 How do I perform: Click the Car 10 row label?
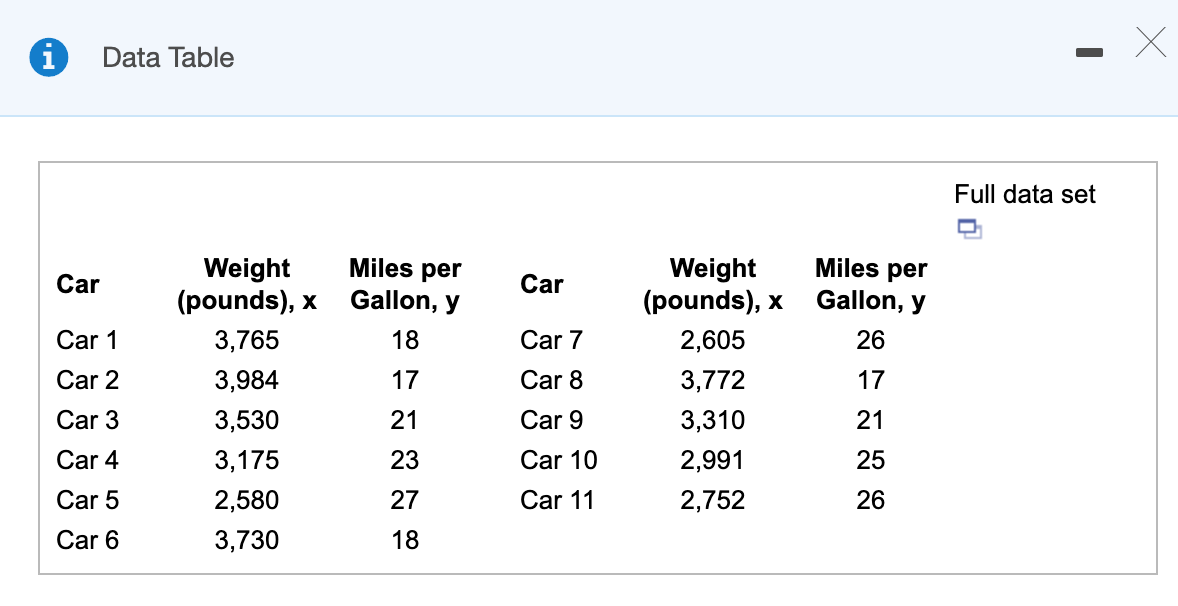click(x=558, y=460)
